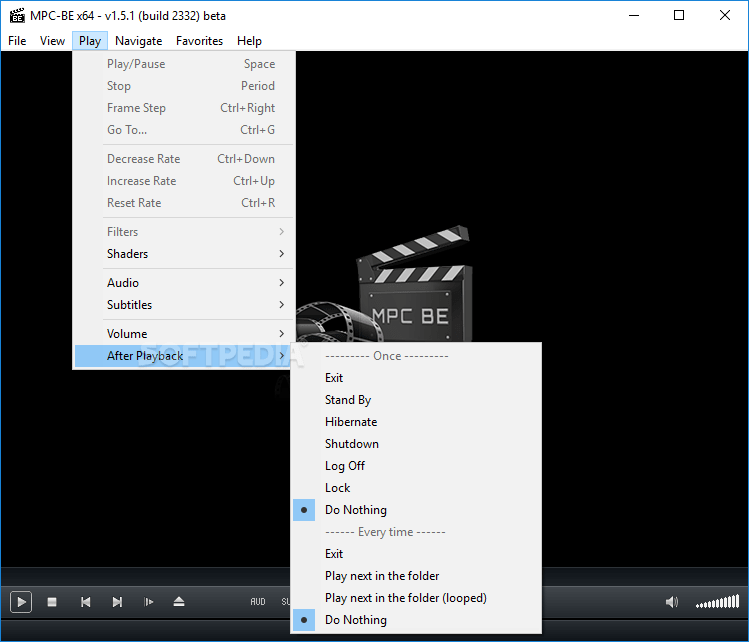
Task: Open the View menu
Action: point(52,41)
